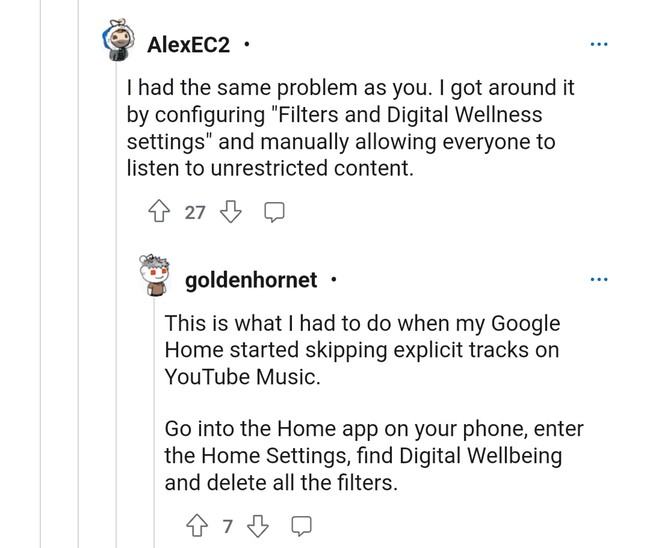Open more options for AlexEC2's comment
650x548 pixels.
(x=598, y=45)
